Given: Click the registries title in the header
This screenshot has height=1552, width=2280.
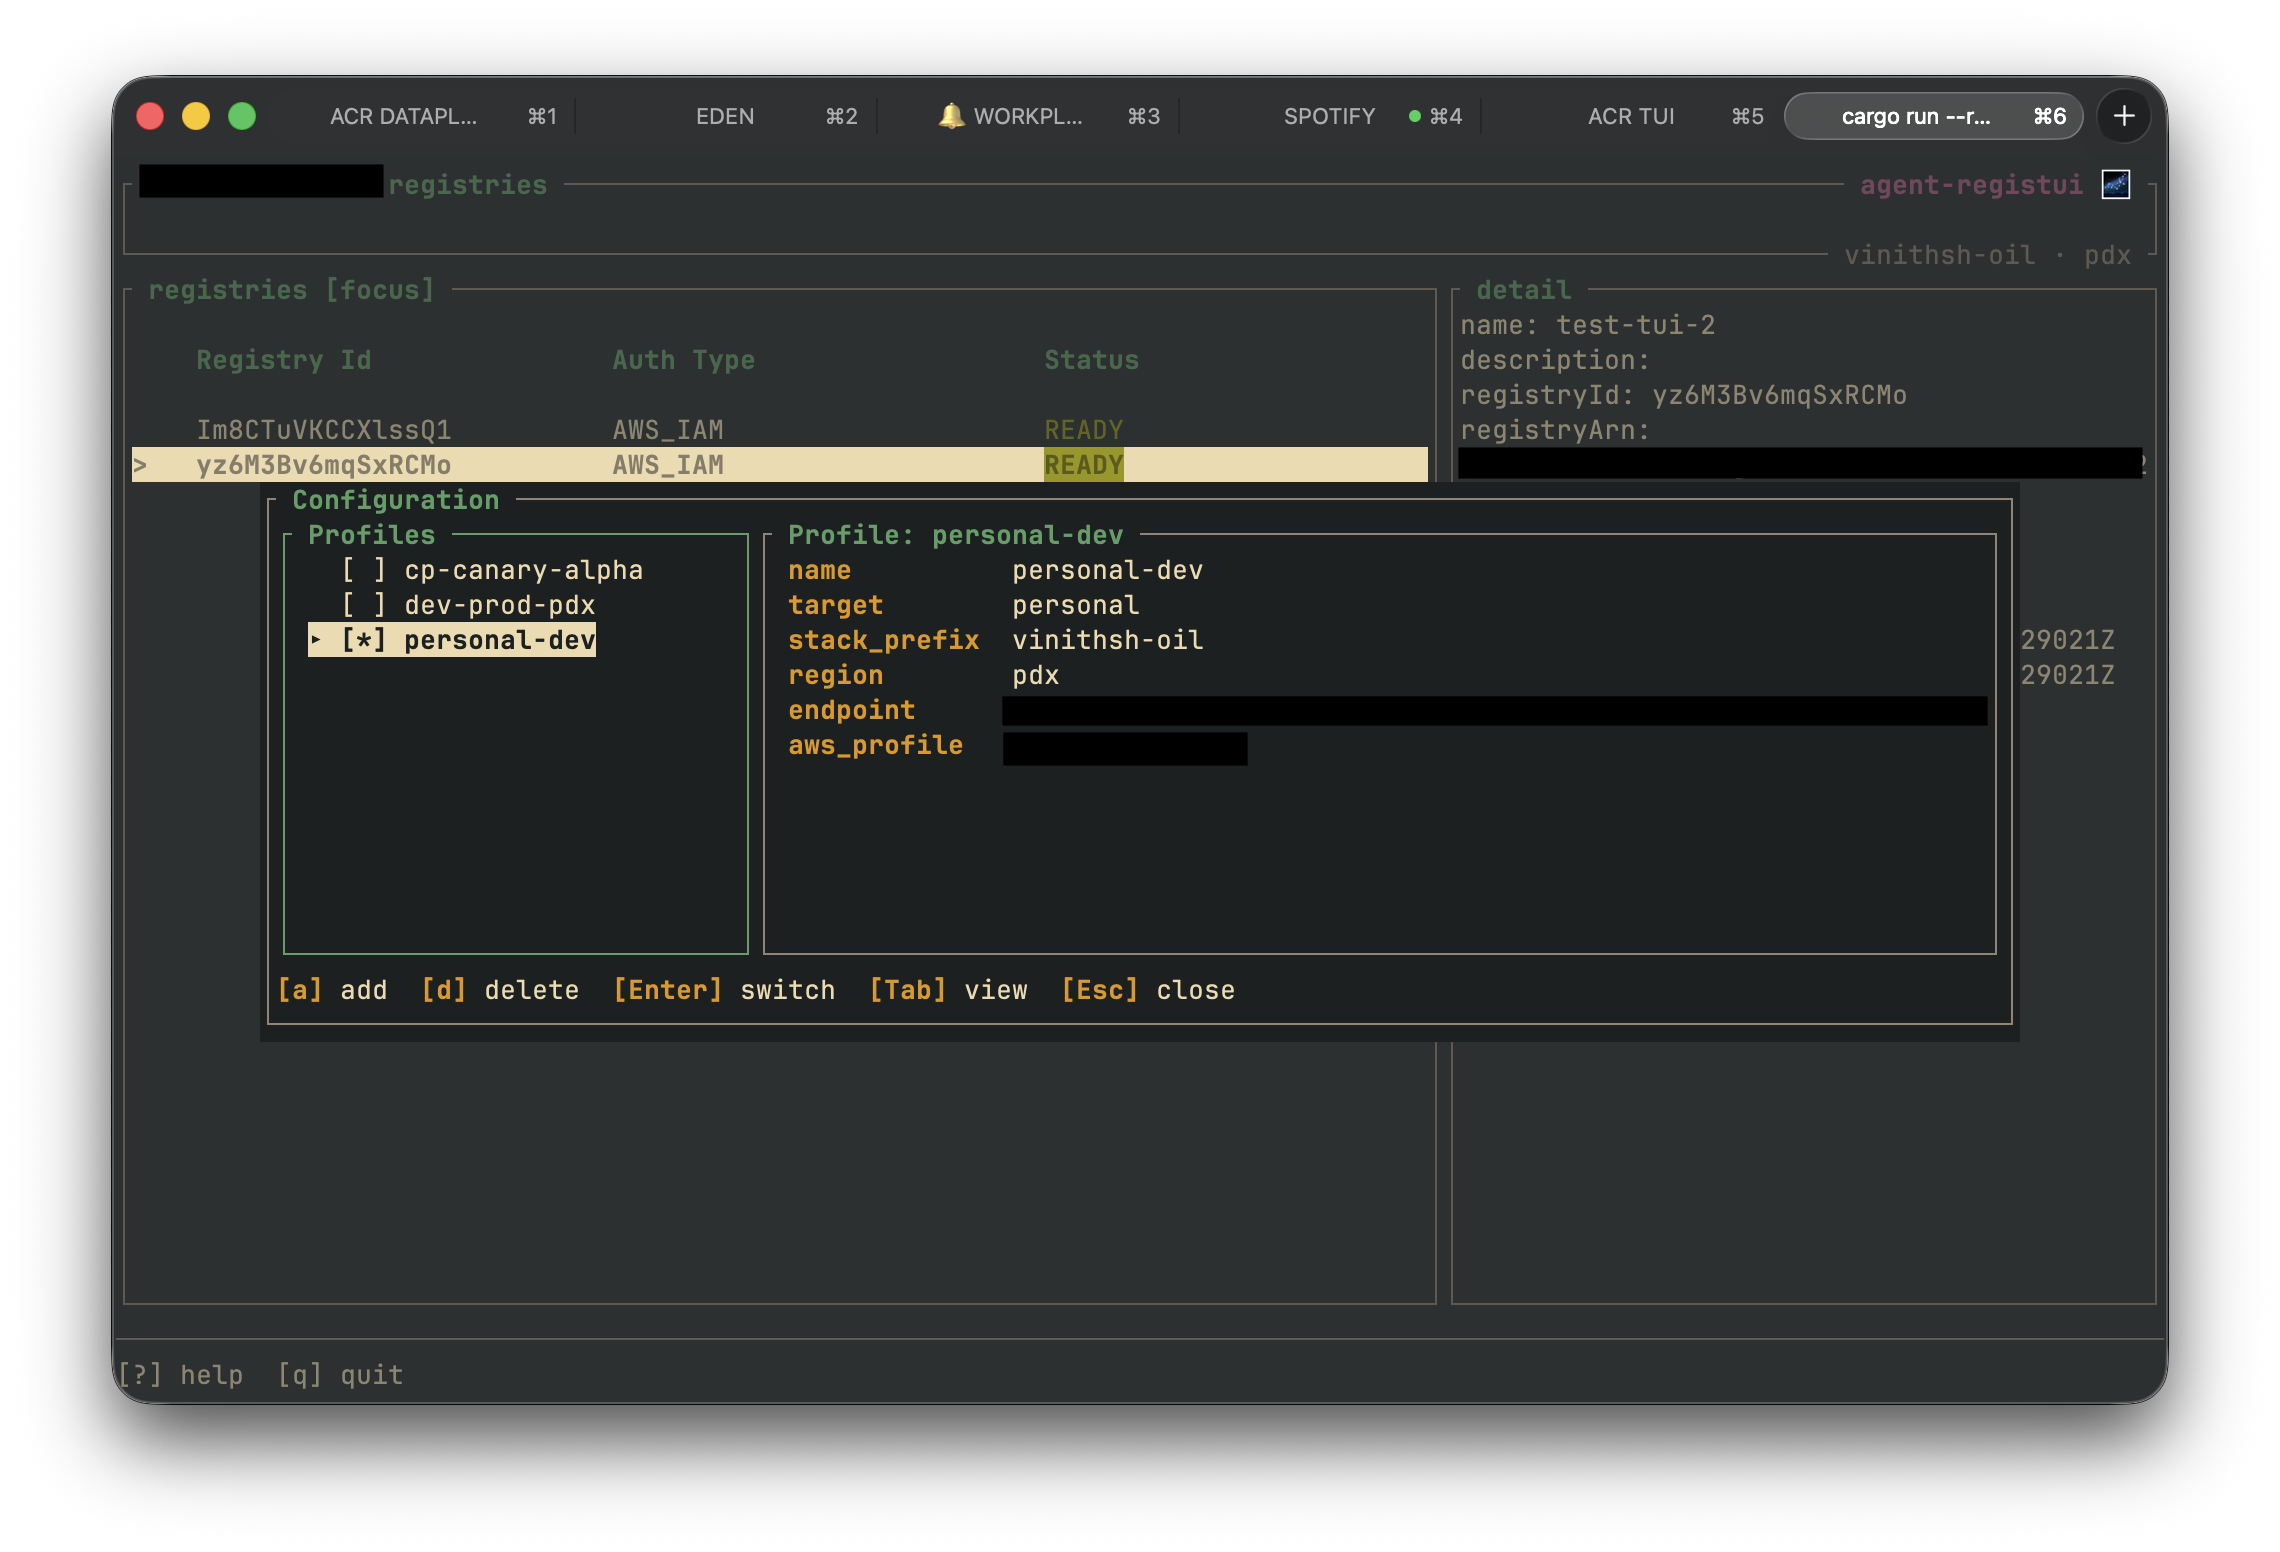Looking at the screenshot, I should (468, 185).
